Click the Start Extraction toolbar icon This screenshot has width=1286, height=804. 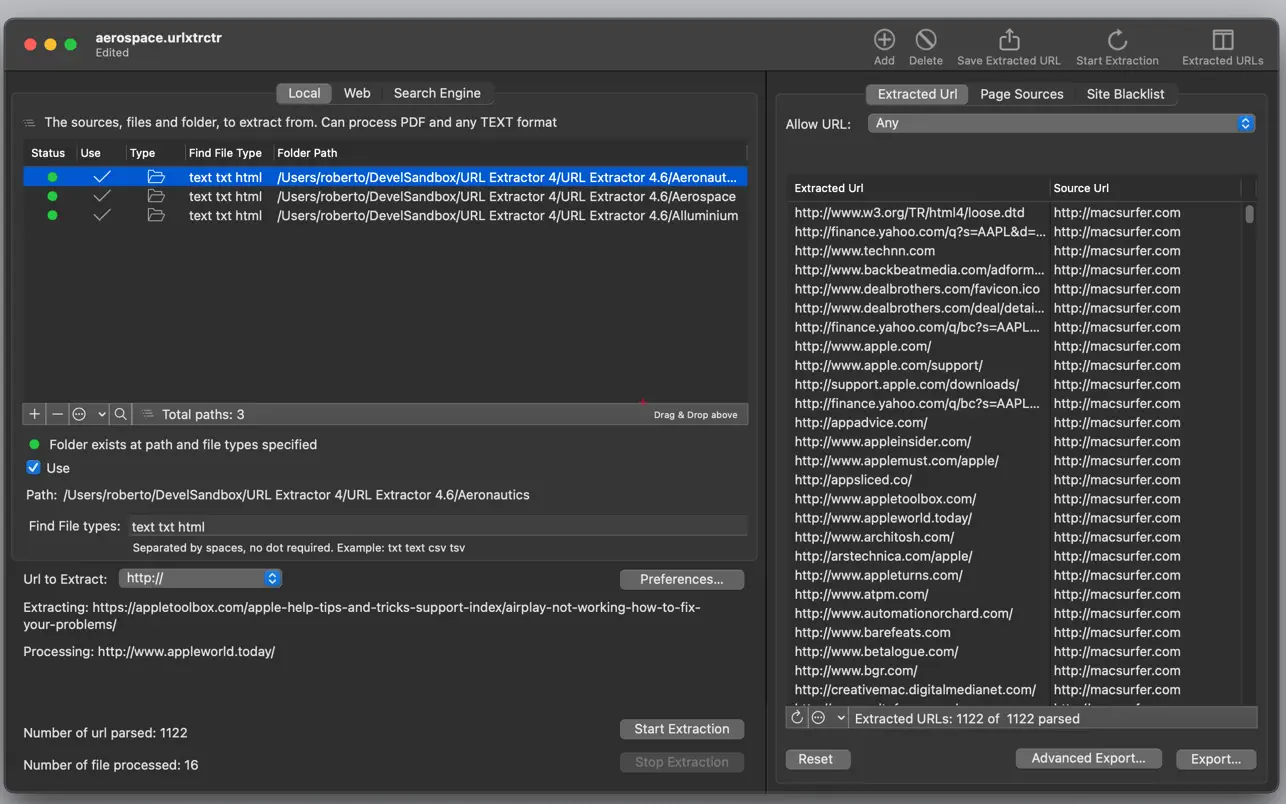1117,40
